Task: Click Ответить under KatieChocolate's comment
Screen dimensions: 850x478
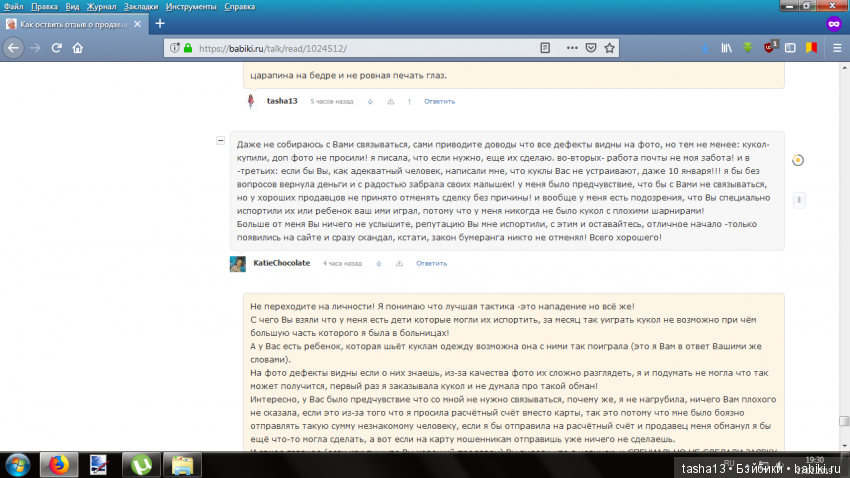Action: (431, 263)
